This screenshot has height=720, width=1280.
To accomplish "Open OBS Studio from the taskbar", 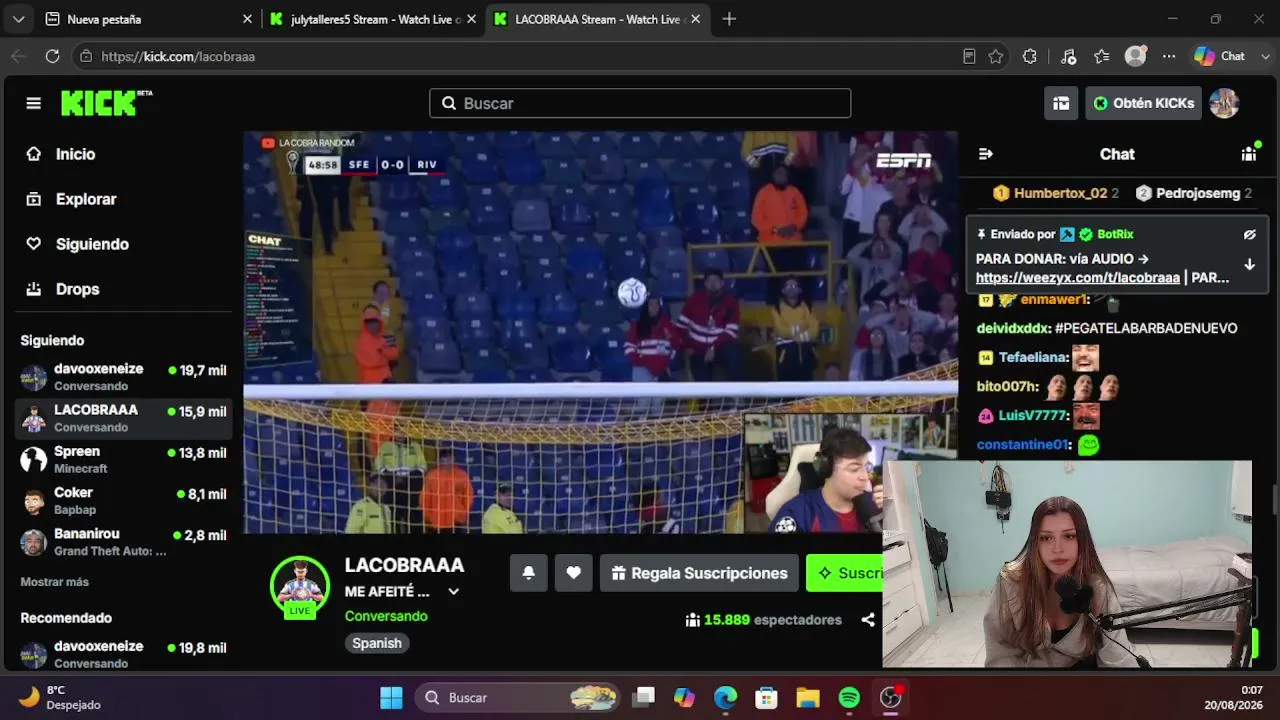I will tap(890, 697).
